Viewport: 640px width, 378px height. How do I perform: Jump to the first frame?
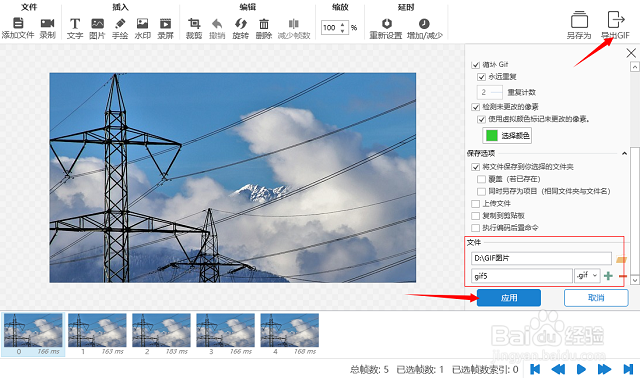535,369
